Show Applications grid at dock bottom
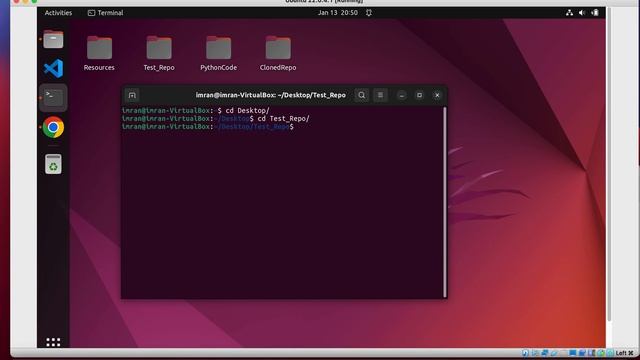The width and height of the screenshot is (640, 360). click(53, 342)
